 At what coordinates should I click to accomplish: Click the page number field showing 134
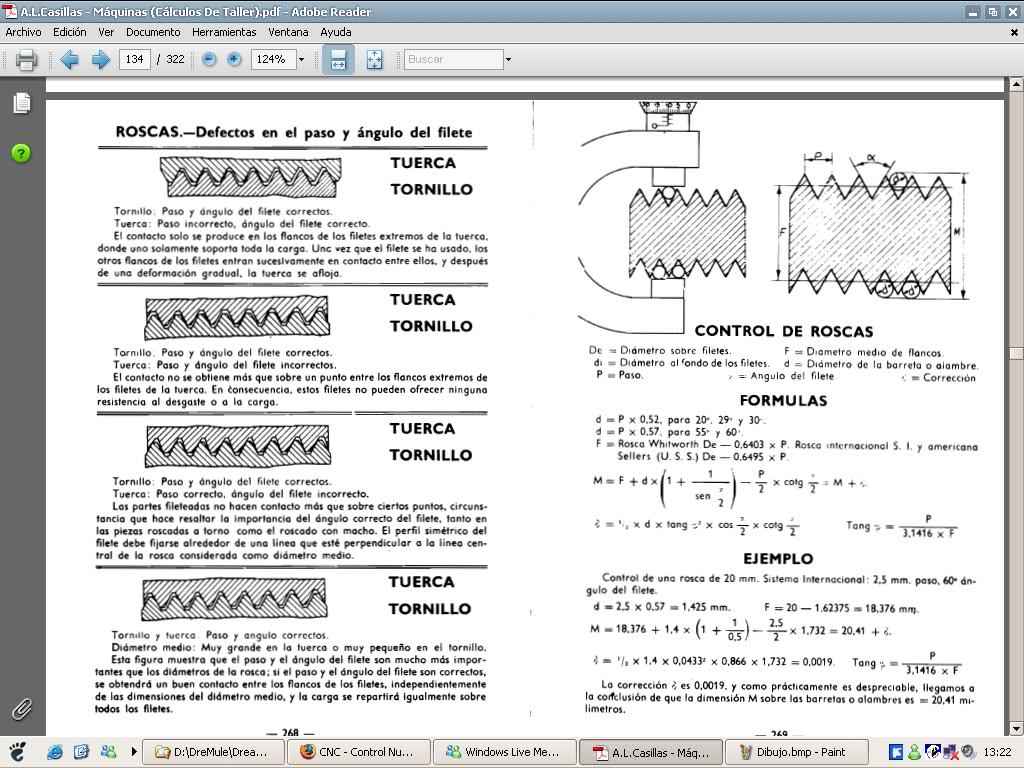coord(135,59)
